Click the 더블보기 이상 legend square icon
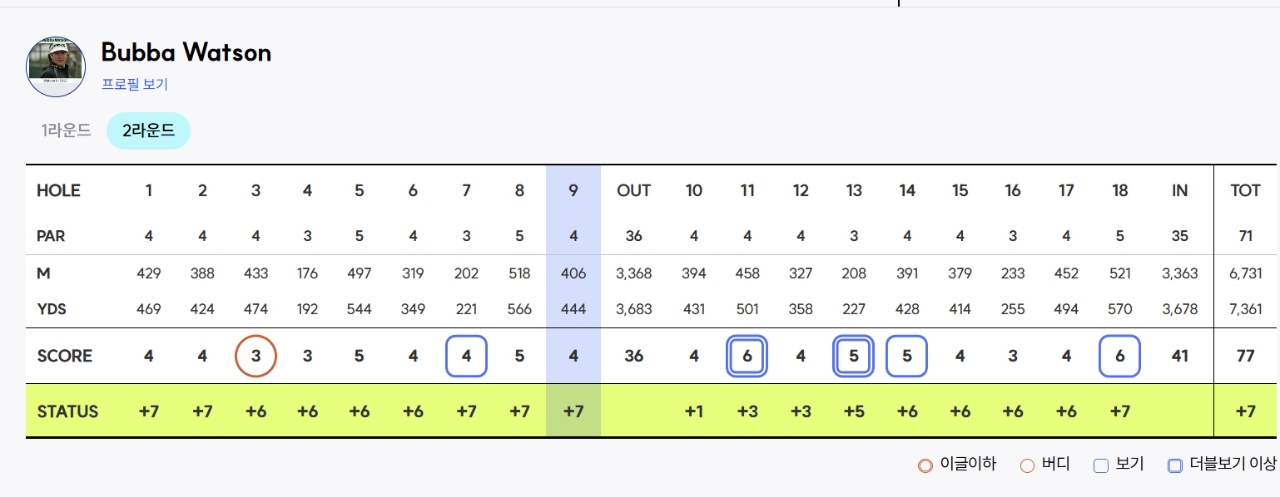1280x497 pixels. coord(1175,465)
